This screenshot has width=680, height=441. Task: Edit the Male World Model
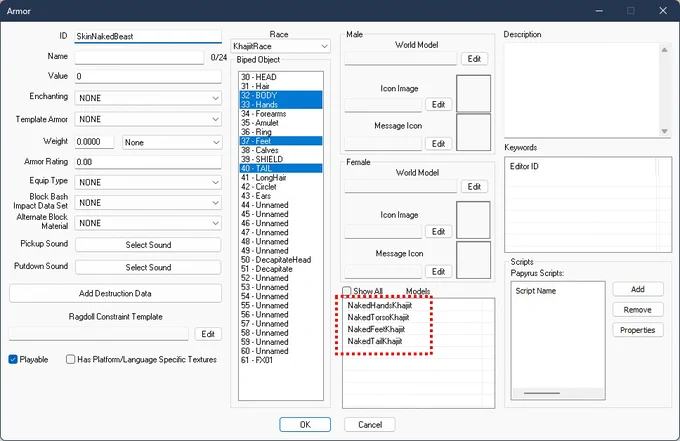pos(474,59)
